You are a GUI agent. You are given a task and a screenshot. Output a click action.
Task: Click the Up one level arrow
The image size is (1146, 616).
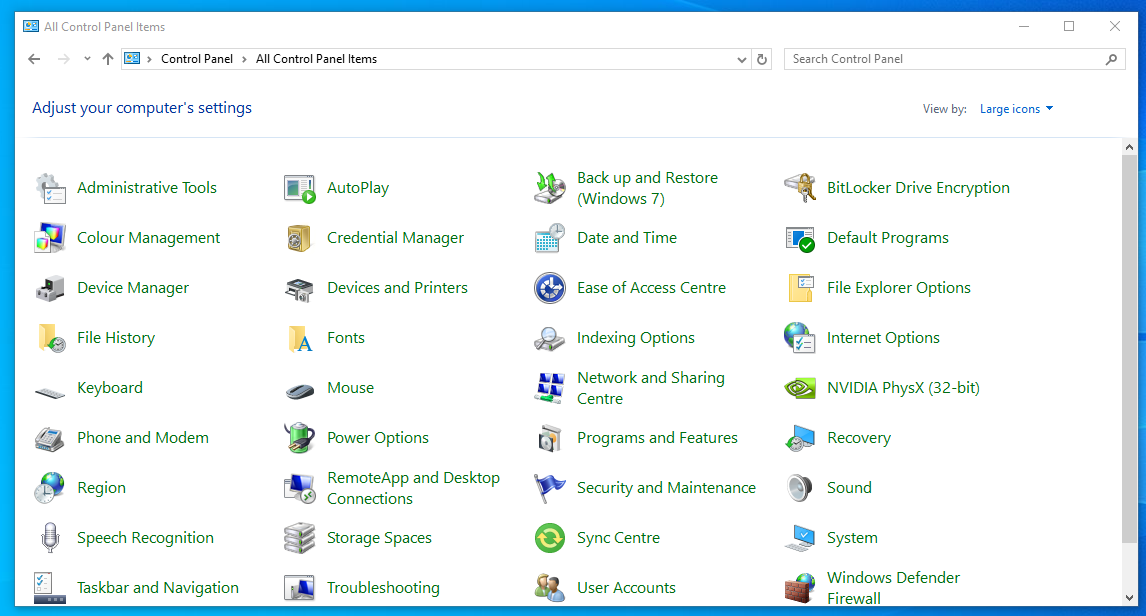(108, 59)
